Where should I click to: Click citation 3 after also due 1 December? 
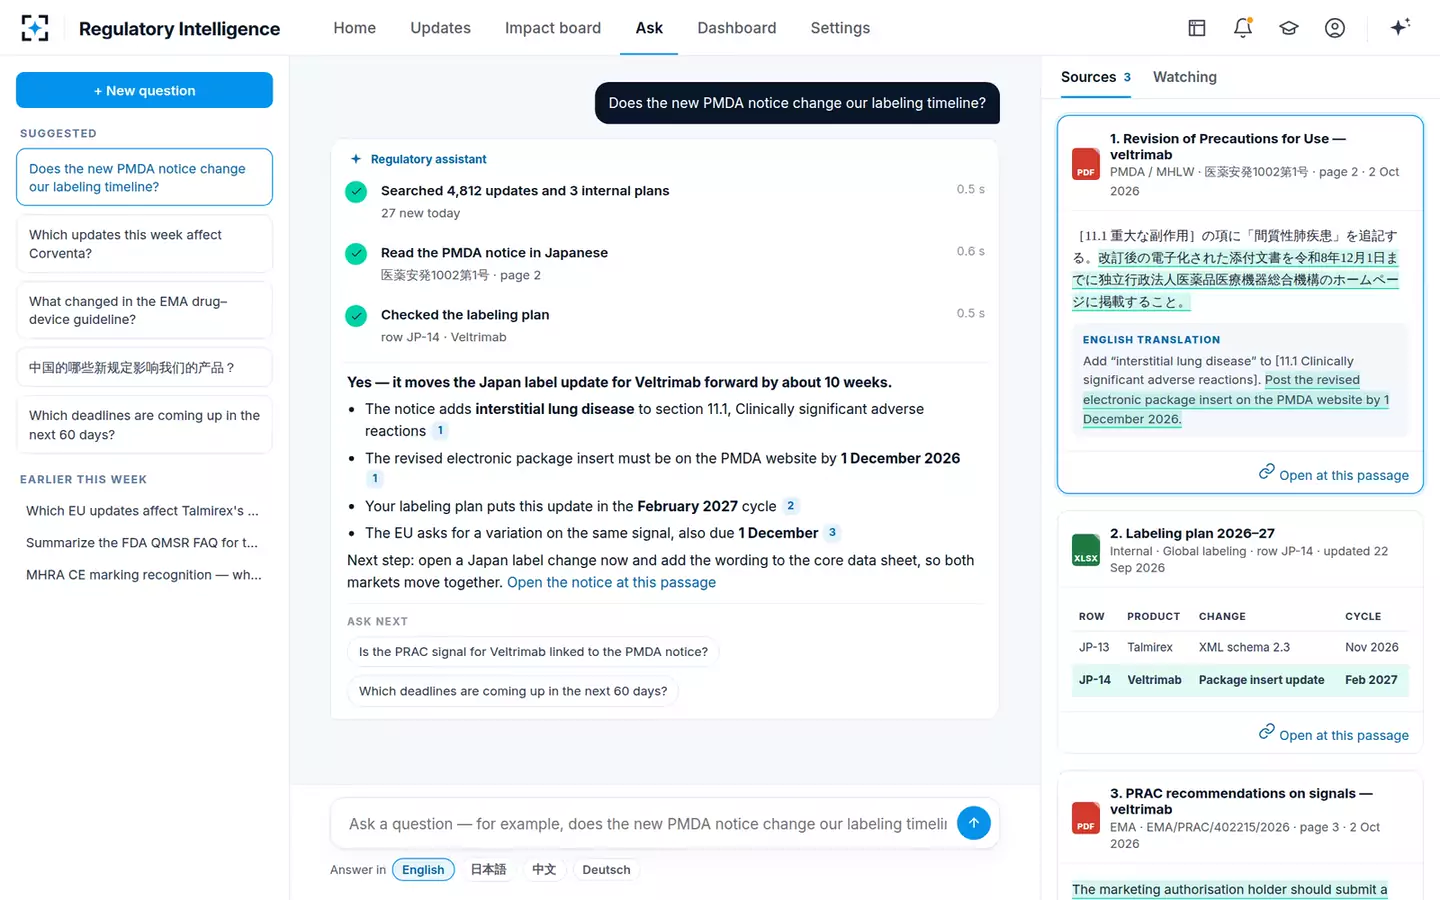pyautogui.click(x=832, y=533)
